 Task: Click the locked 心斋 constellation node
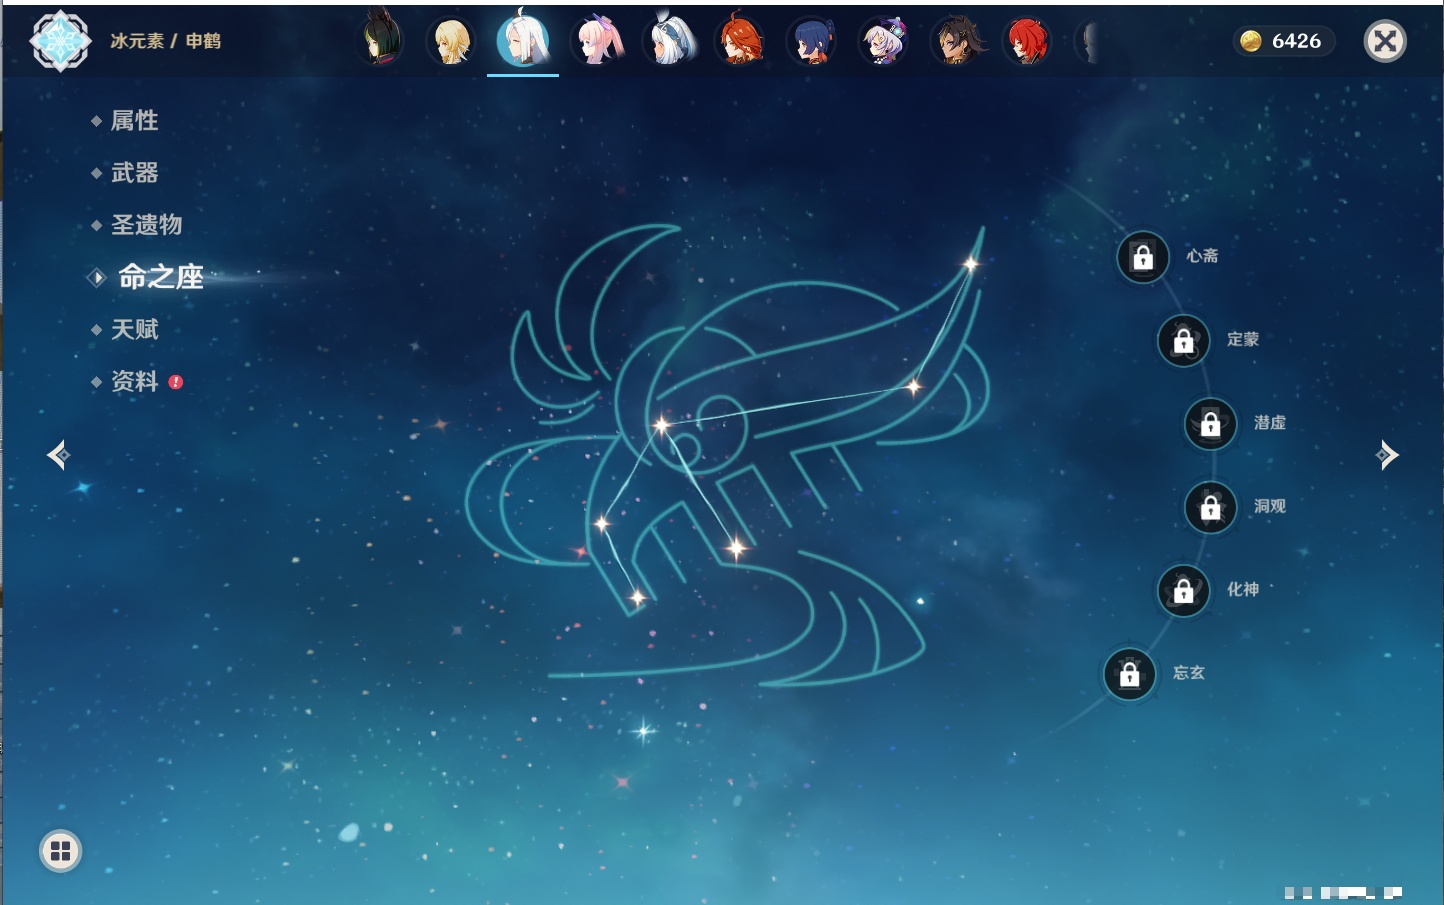click(1143, 258)
